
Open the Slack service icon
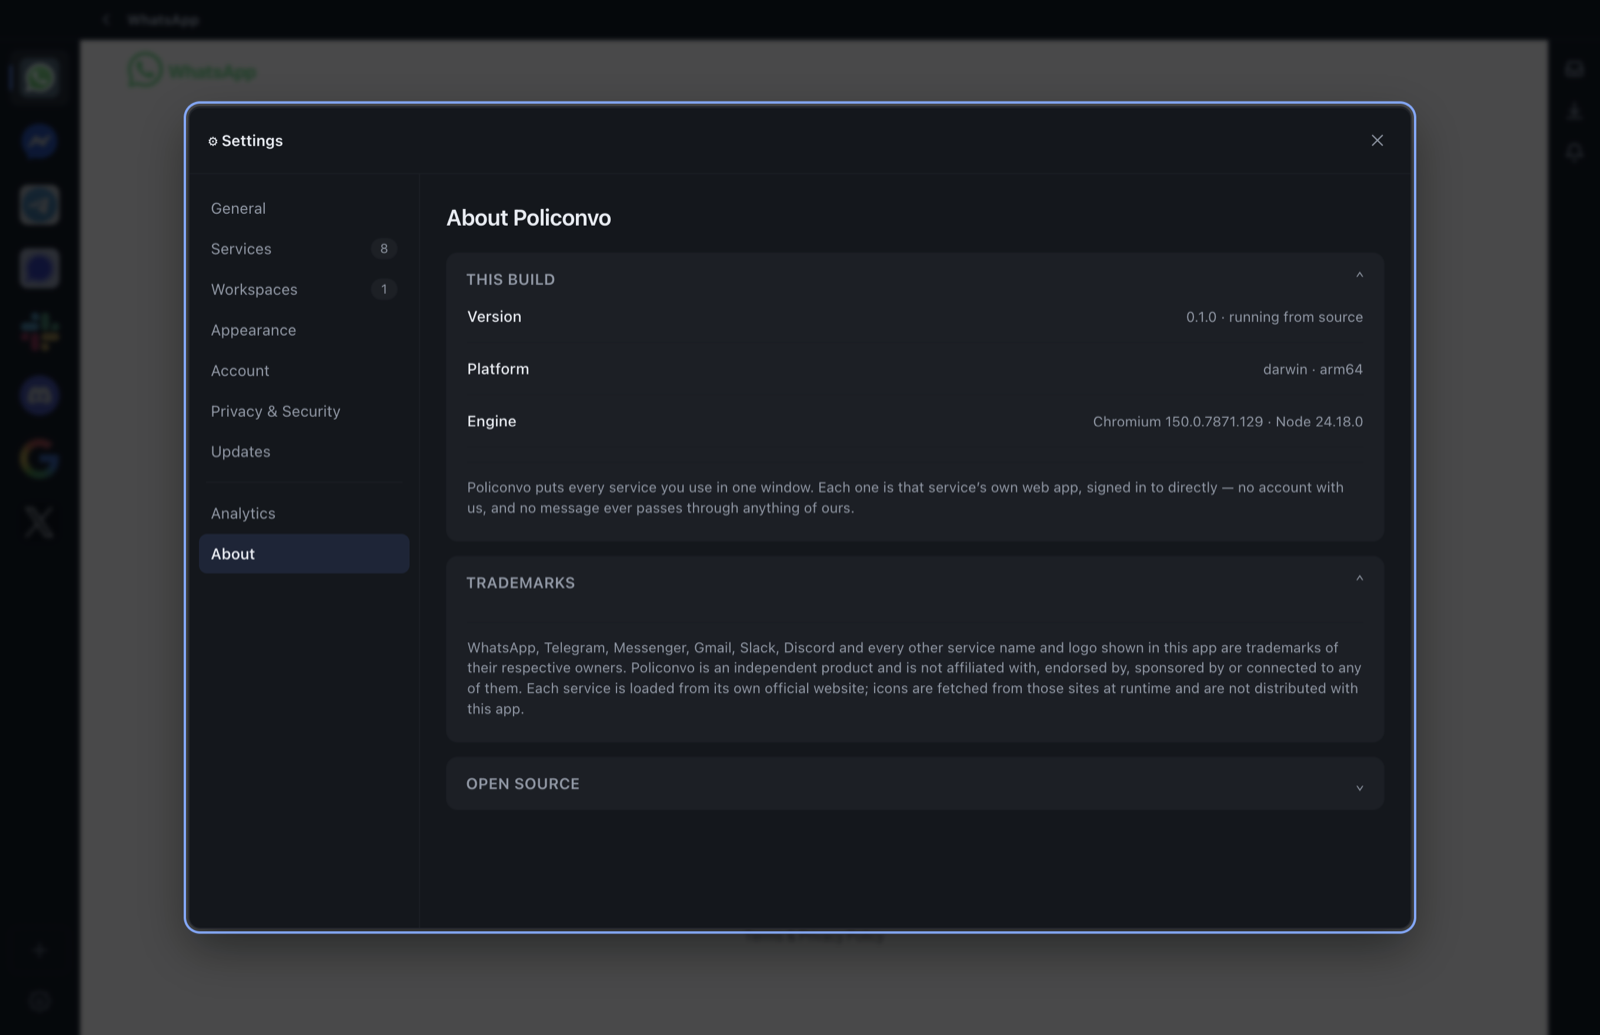40,332
